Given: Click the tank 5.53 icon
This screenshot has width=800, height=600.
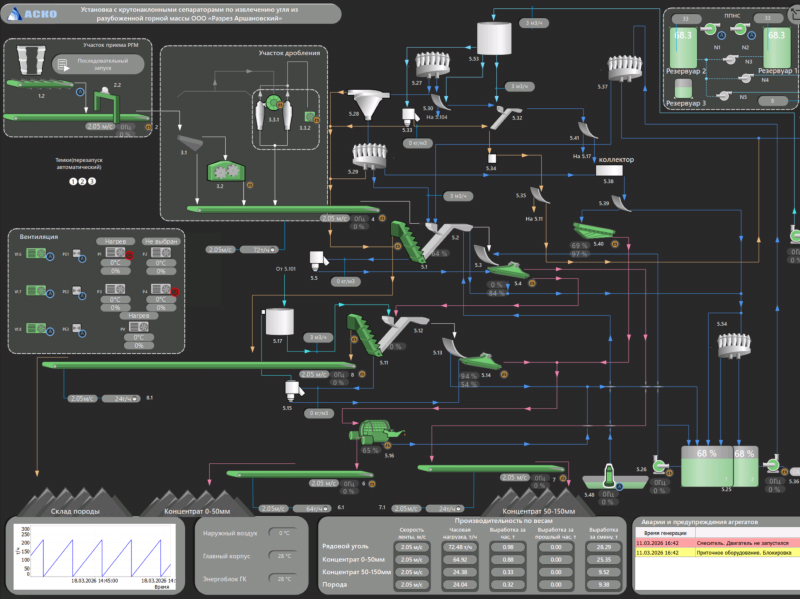Looking at the screenshot, I should click(x=492, y=38).
